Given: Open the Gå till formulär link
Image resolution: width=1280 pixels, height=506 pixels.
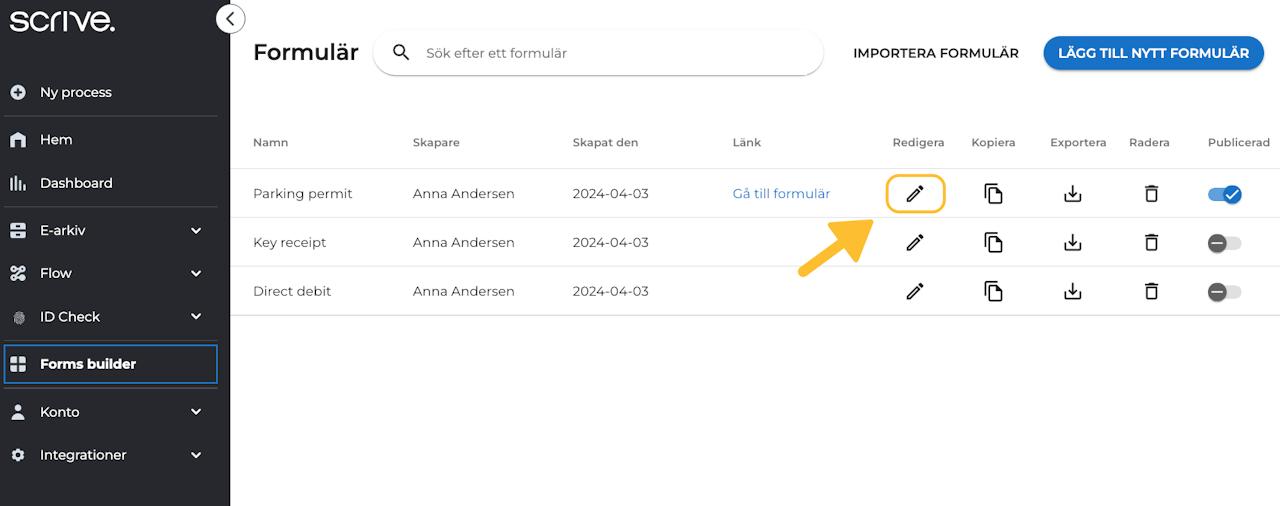Looking at the screenshot, I should point(781,194).
